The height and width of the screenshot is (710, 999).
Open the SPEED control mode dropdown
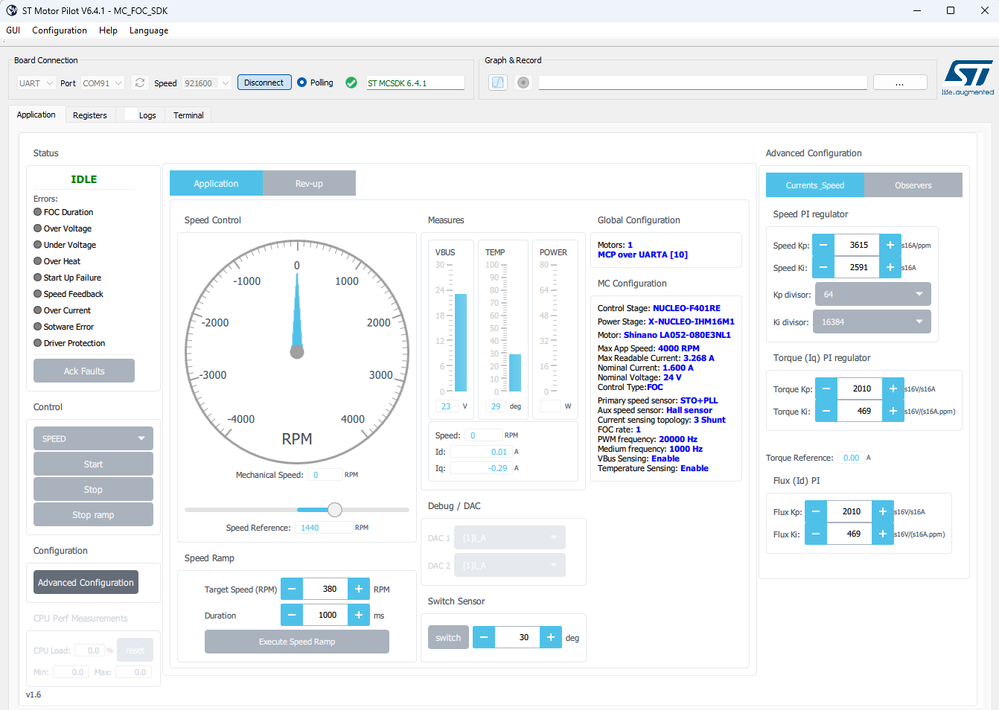93,438
